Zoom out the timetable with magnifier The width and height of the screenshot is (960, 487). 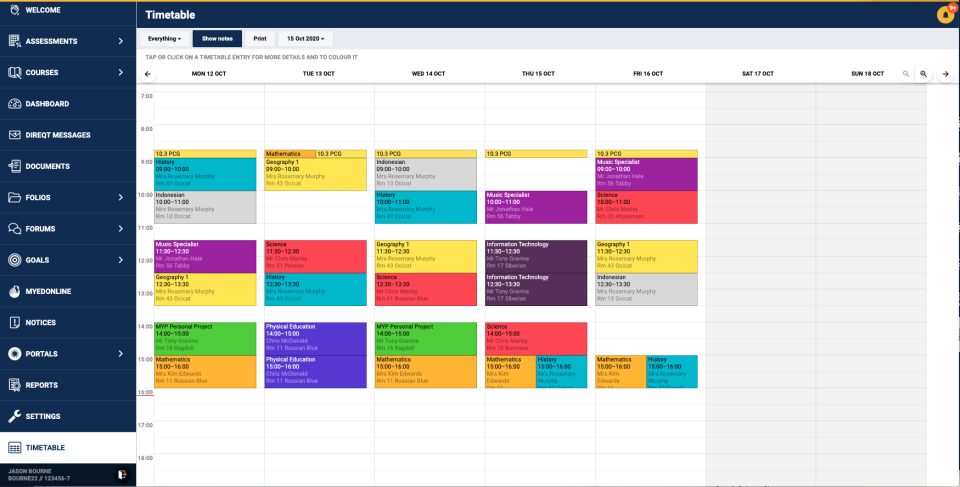point(906,74)
